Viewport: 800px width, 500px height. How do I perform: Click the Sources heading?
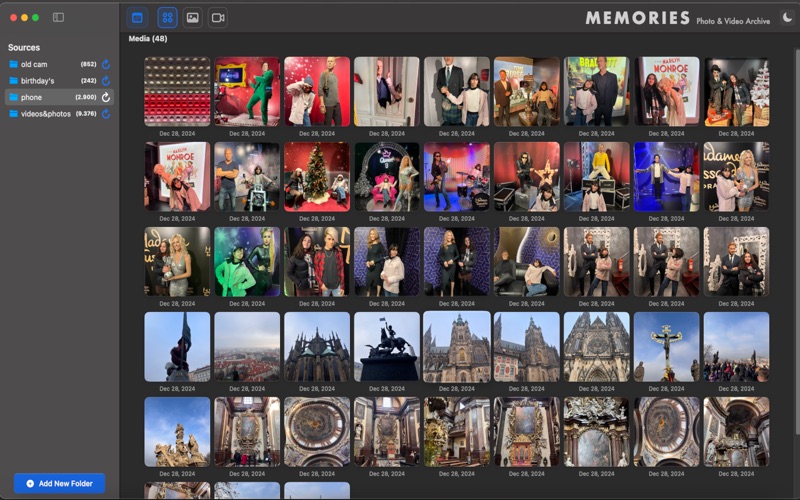[x=24, y=47]
